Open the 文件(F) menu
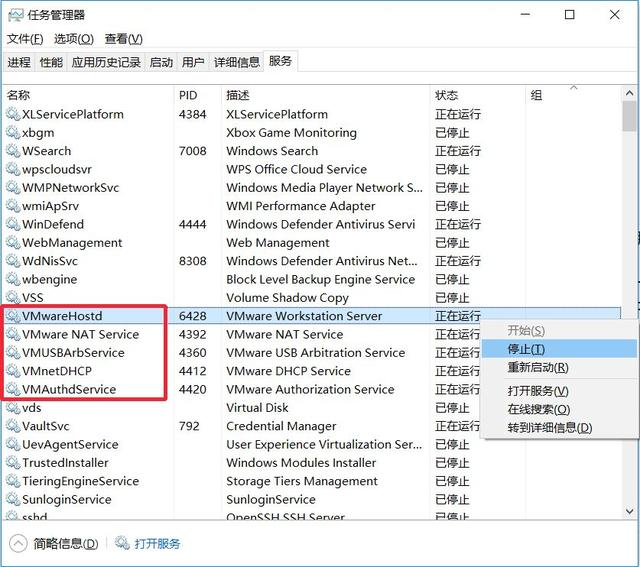640x567 pixels. (x=25, y=39)
